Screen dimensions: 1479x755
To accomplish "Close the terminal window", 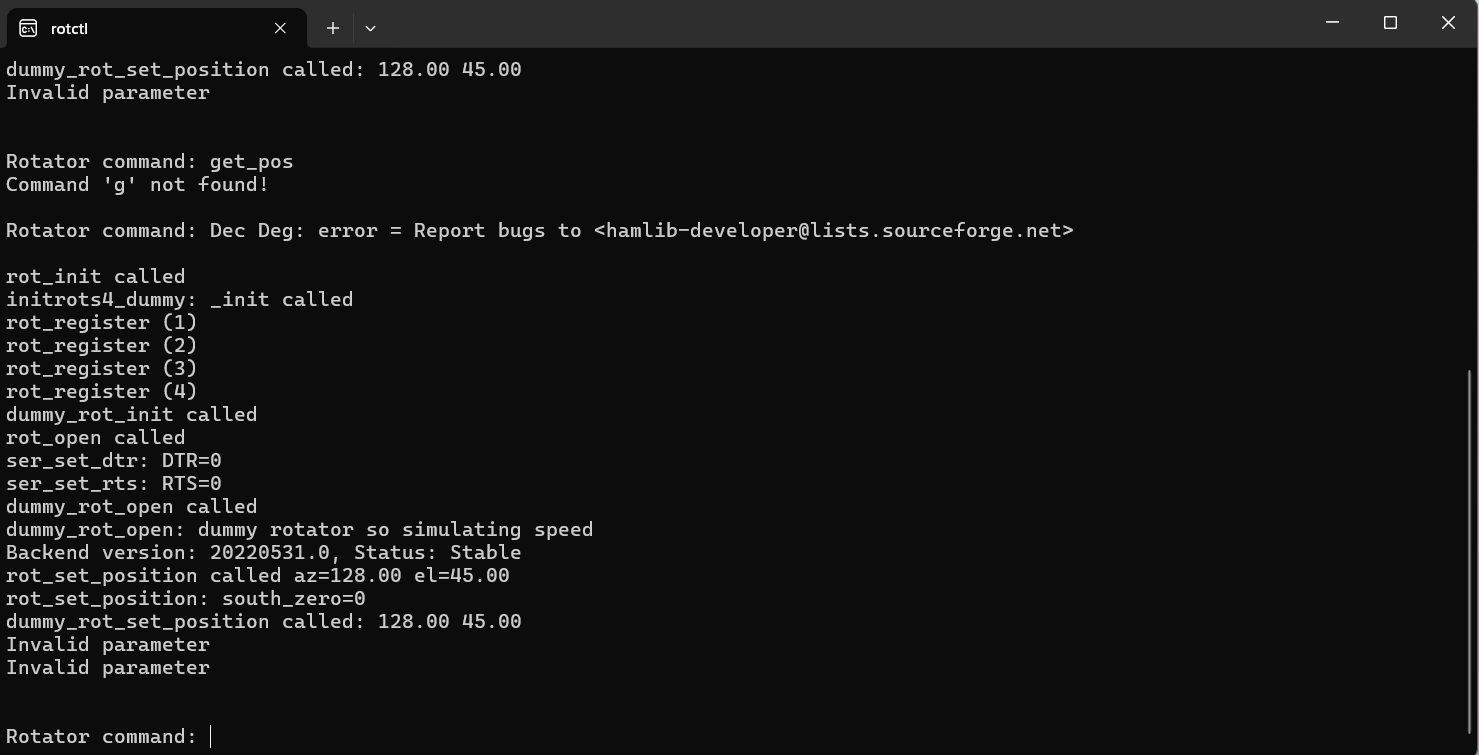I will tap(1448, 23).
